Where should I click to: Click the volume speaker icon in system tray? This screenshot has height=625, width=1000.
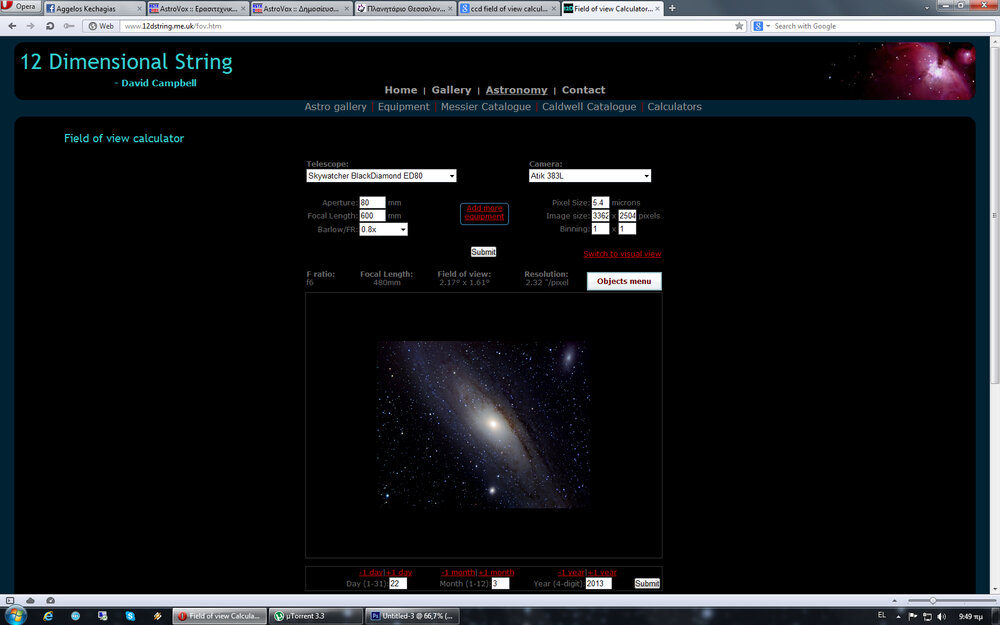(941, 615)
